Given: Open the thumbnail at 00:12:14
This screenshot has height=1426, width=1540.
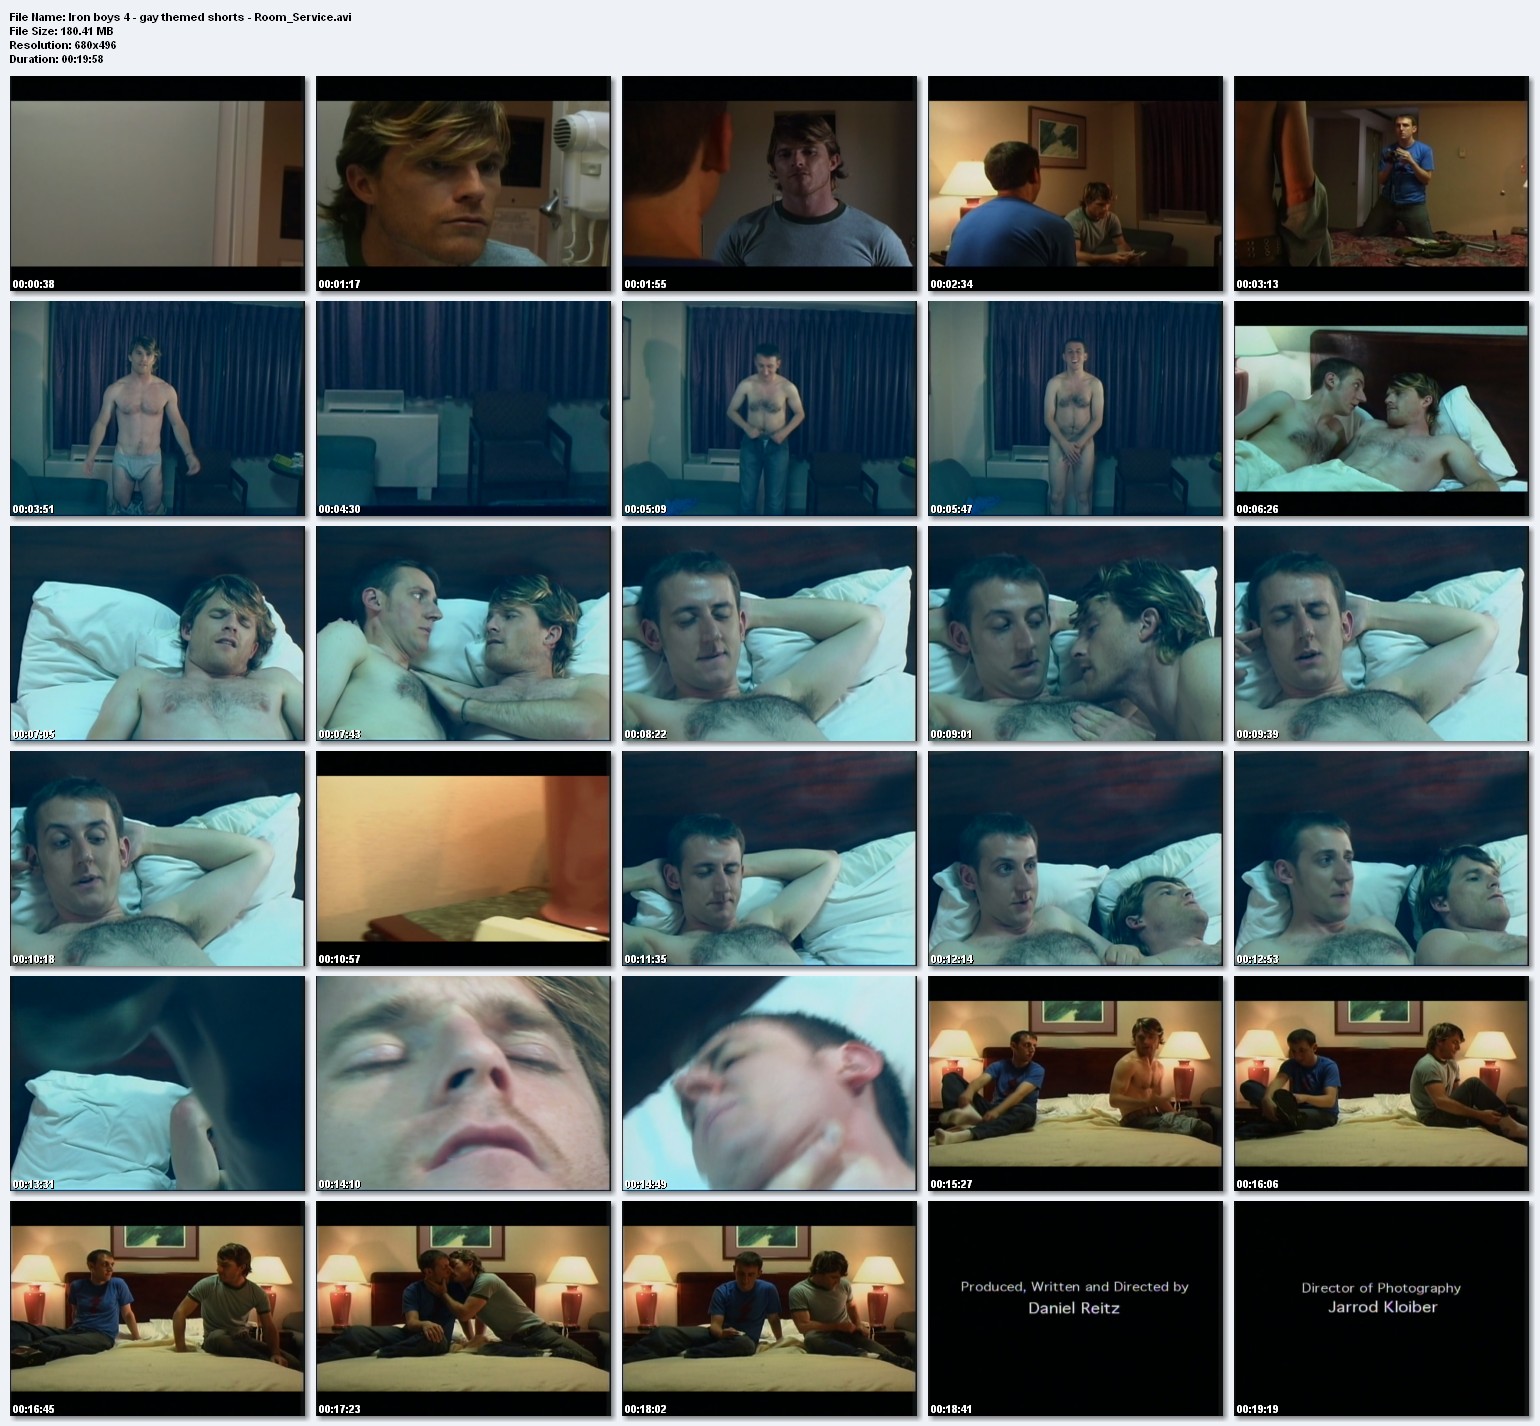Looking at the screenshot, I should click(x=1075, y=858).
